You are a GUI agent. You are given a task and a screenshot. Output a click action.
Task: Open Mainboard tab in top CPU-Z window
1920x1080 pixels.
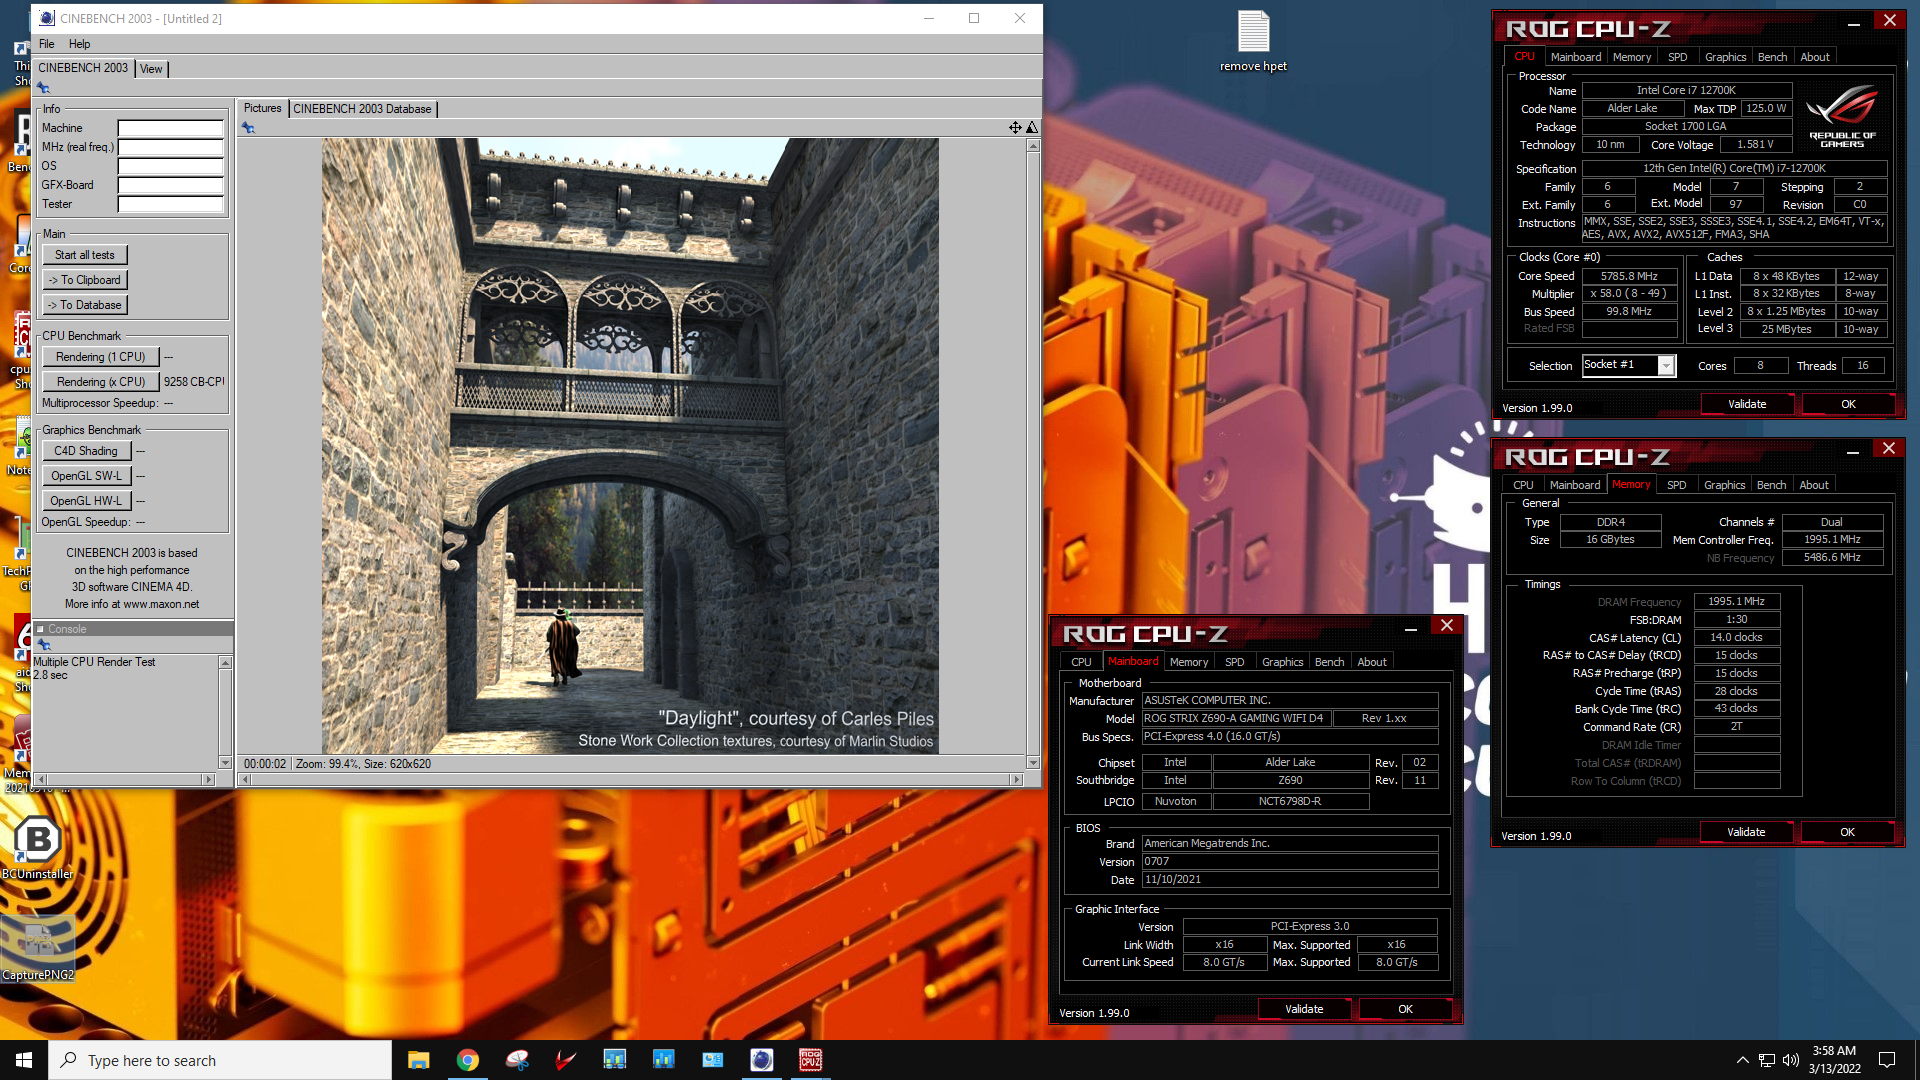(x=1576, y=57)
